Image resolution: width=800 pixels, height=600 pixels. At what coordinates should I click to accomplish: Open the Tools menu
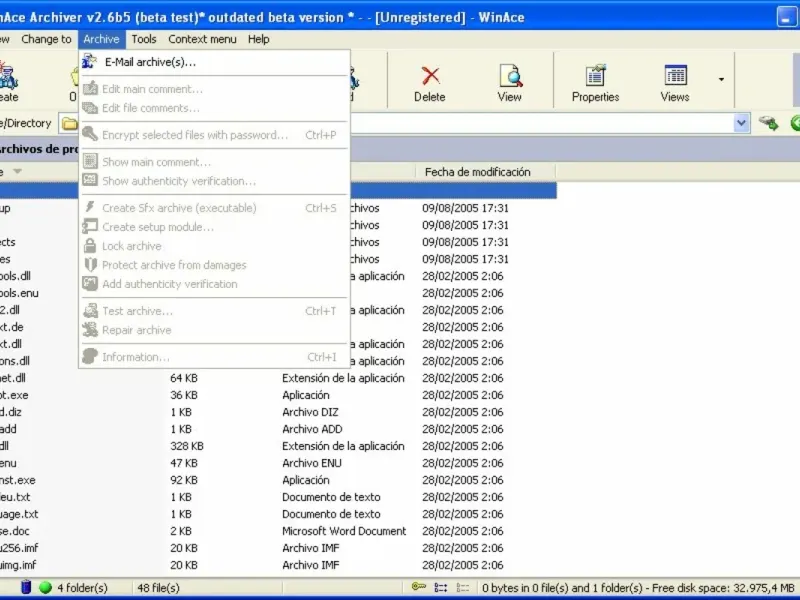point(144,39)
